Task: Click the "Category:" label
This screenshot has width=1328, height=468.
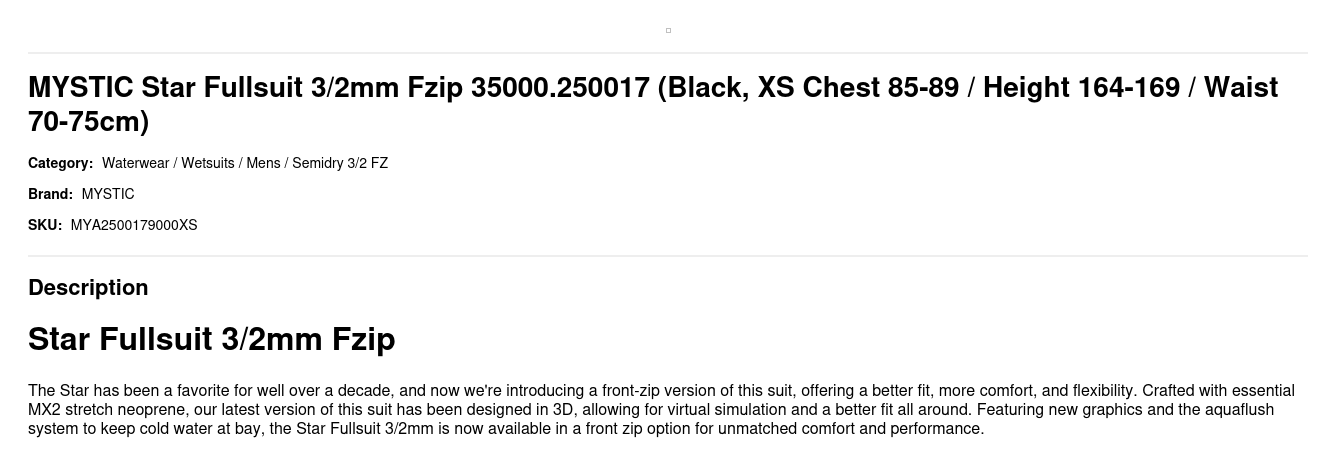Action: [x=60, y=163]
